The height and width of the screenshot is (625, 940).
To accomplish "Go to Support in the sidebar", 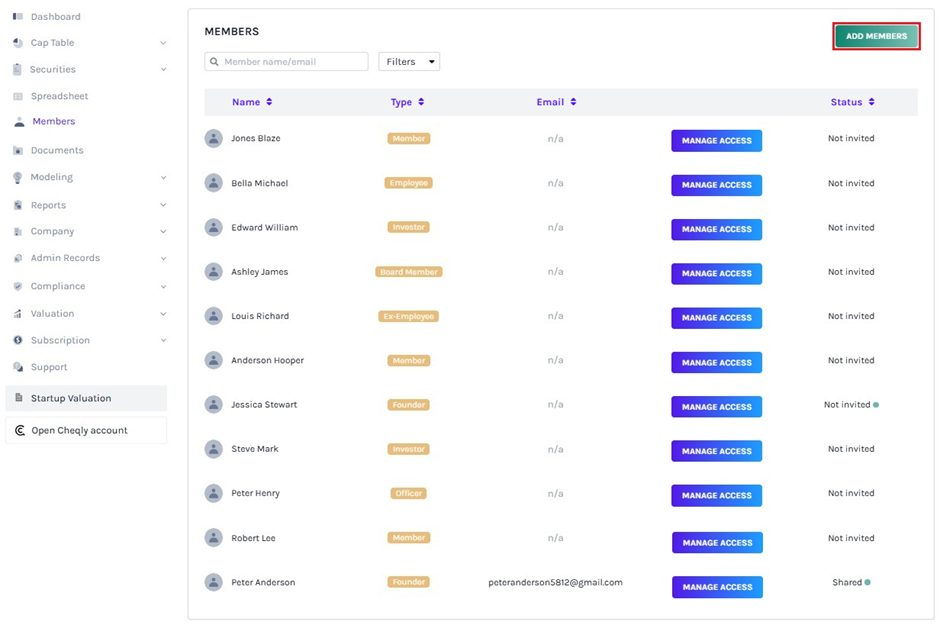I will coord(49,368).
